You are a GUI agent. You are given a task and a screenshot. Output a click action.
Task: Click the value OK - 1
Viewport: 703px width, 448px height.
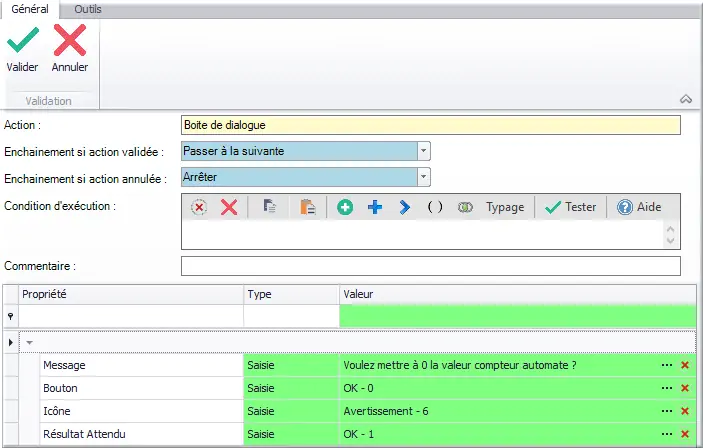click(358, 434)
